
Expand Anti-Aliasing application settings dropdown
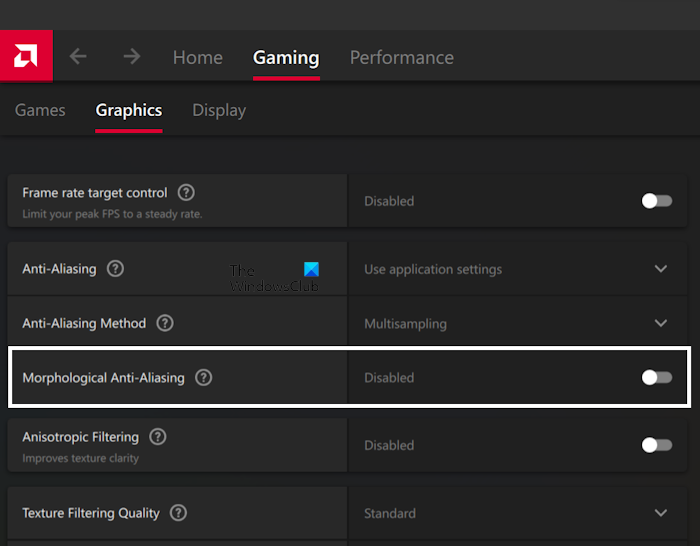[660, 269]
